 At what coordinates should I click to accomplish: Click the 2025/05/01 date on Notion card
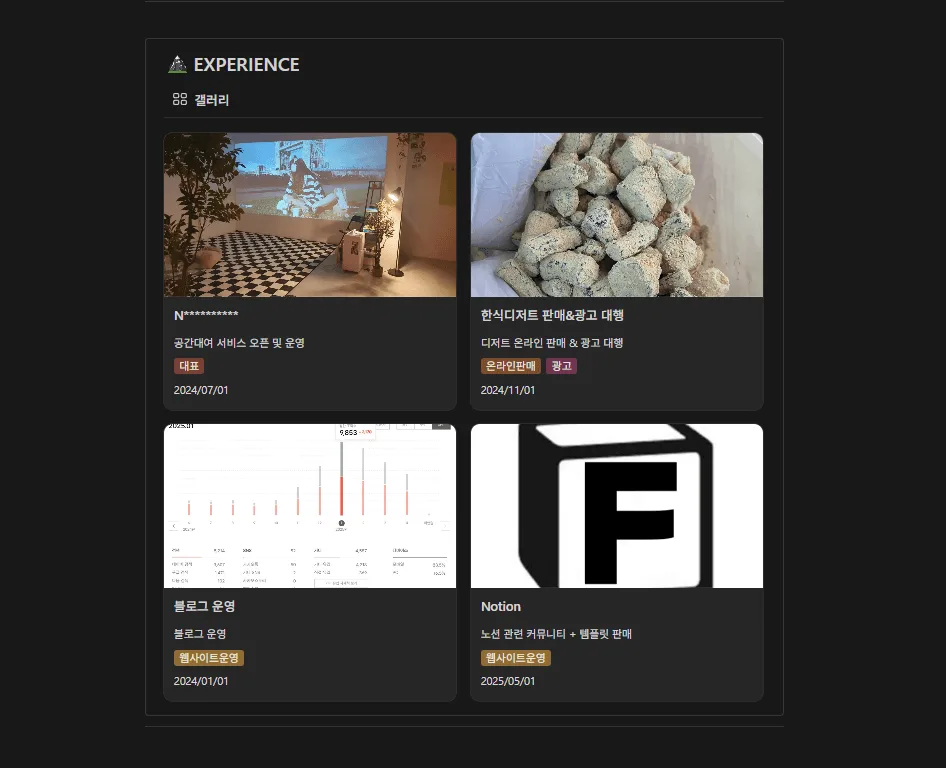pos(508,681)
